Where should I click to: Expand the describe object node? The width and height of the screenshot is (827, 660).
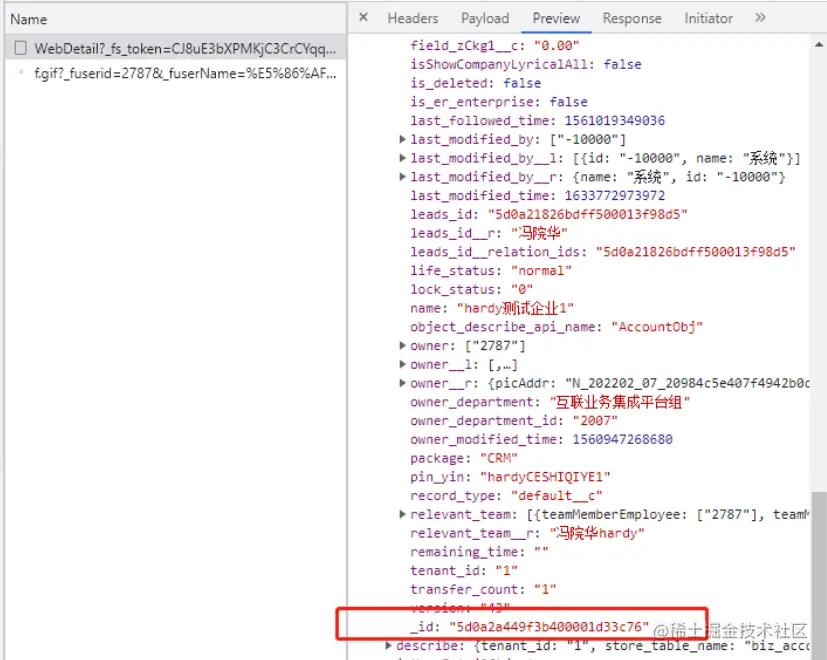[389, 645]
